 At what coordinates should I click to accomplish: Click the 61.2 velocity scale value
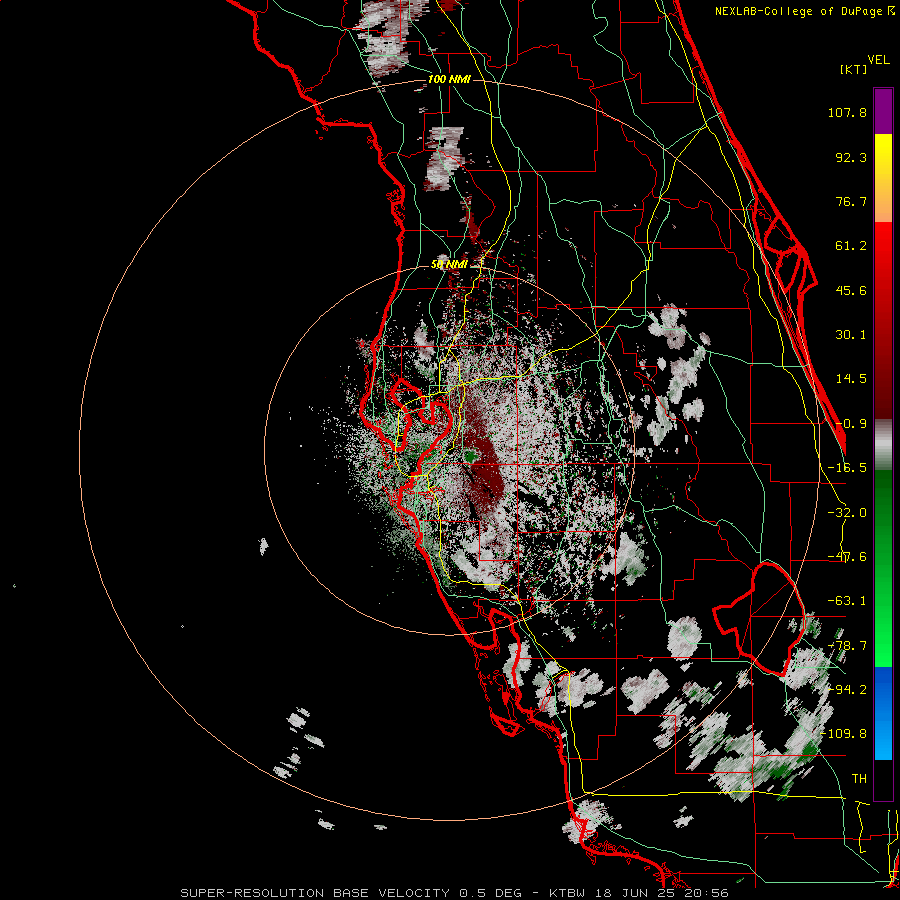click(851, 246)
